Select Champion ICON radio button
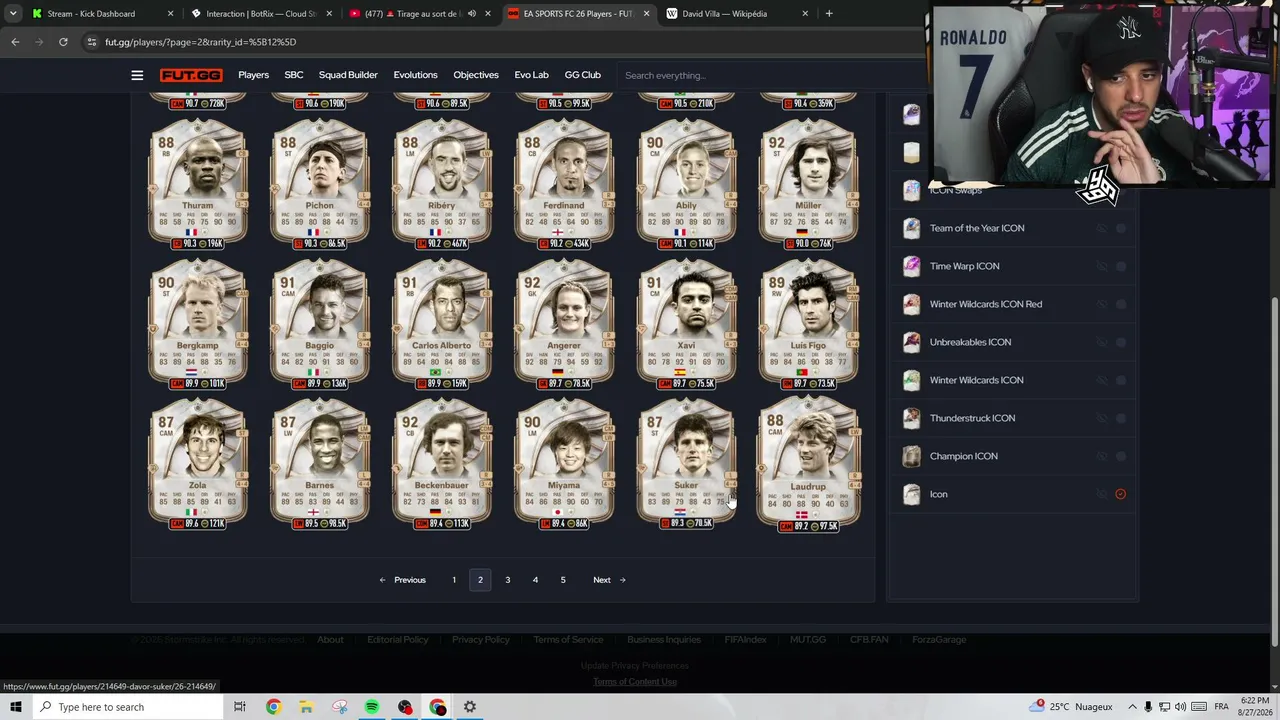 tap(1120, 456)
